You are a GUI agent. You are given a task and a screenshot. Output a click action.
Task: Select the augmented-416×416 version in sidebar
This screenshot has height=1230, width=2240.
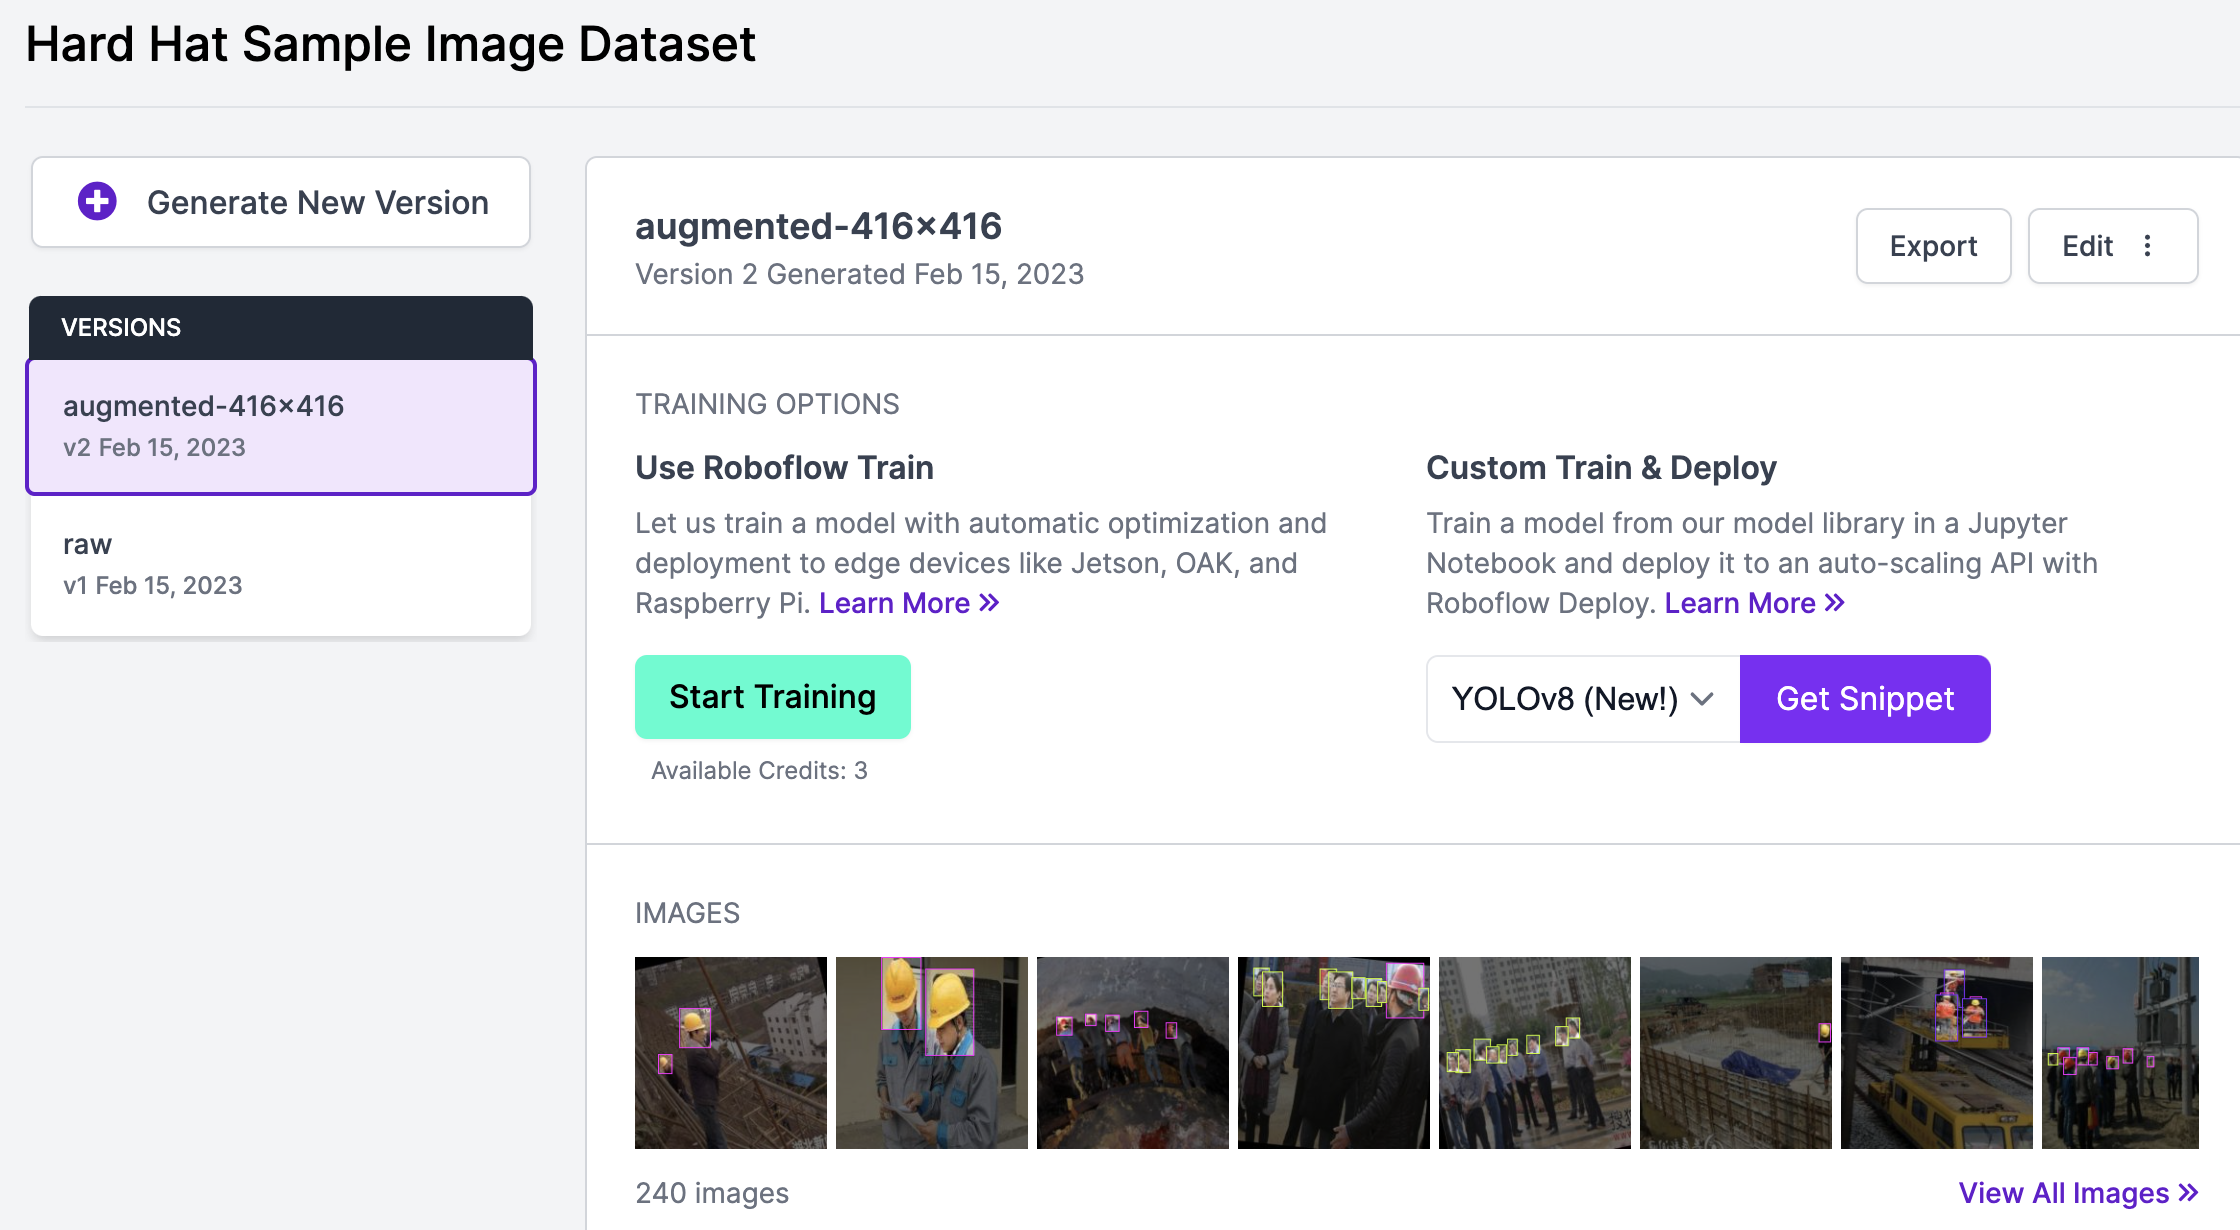pos(281,426)
